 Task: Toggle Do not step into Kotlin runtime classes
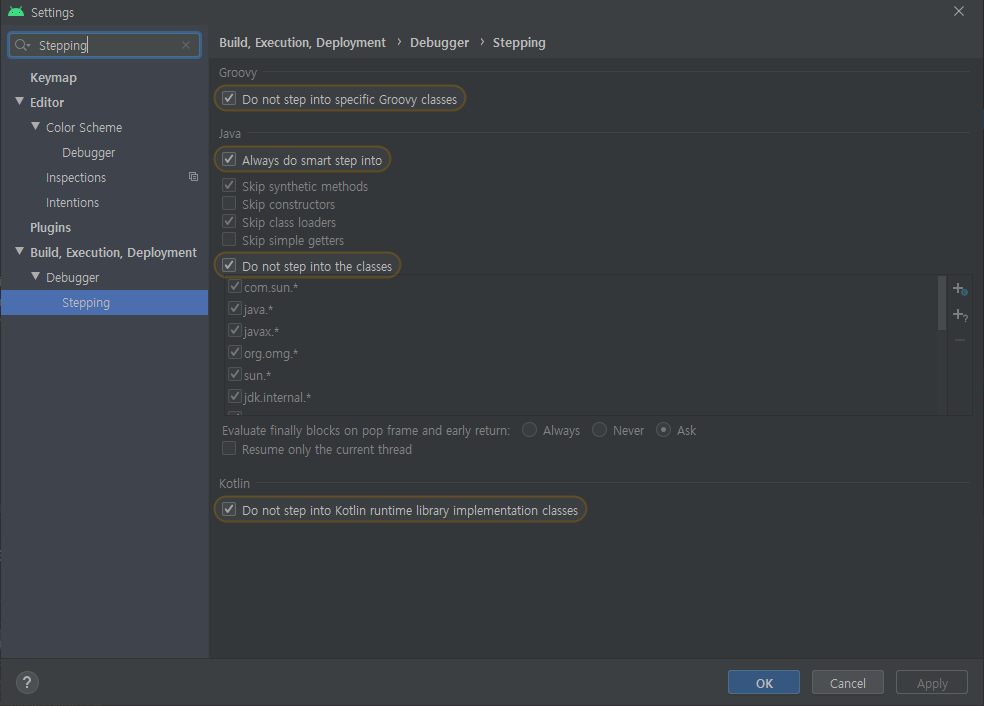tap(229, 510)
